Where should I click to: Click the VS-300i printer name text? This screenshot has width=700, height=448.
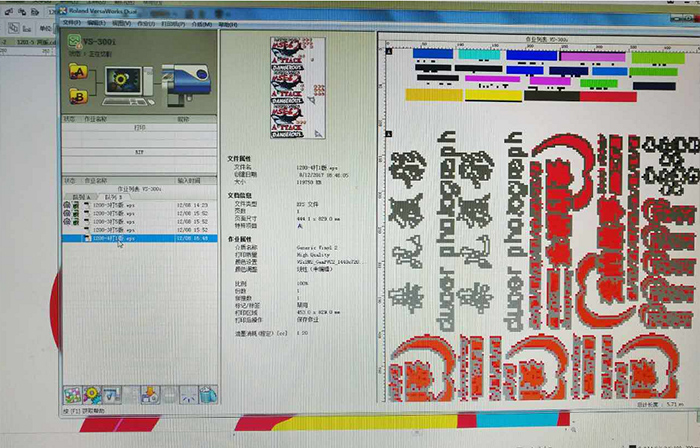[x=99, y=42]
